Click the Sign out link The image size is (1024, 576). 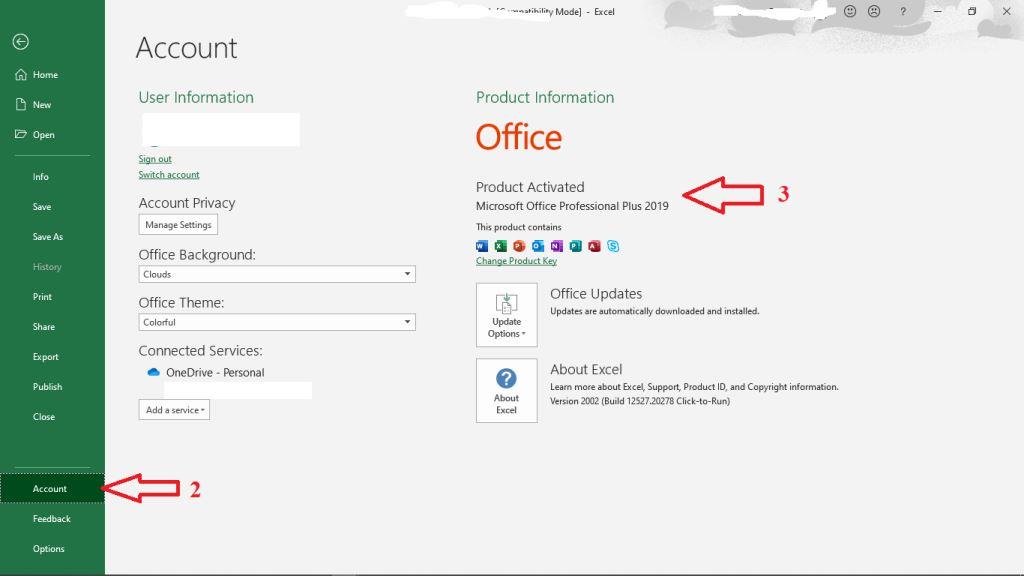(x=155, y=159)
